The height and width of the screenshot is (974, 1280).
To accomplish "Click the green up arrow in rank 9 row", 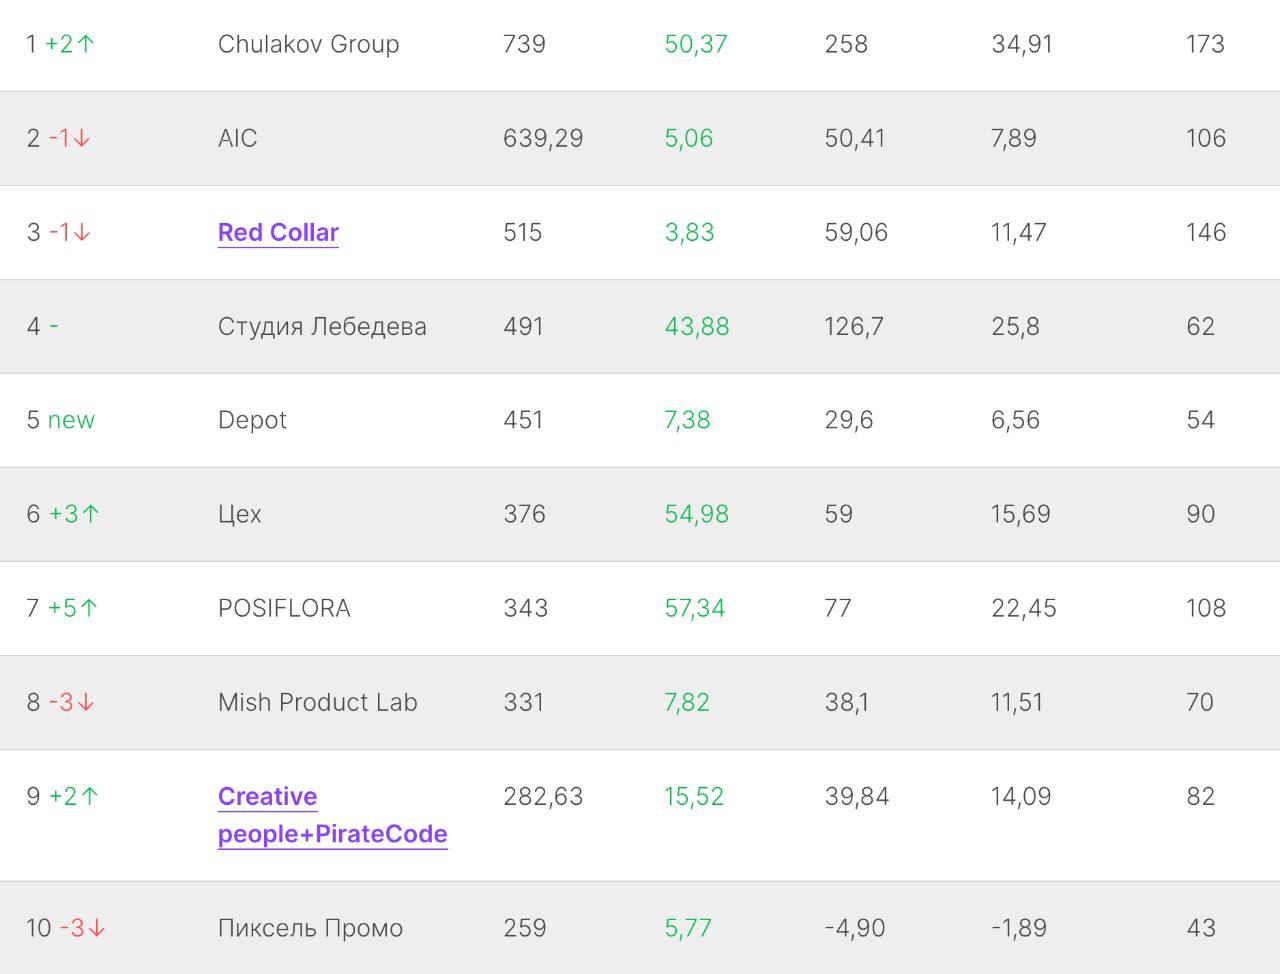I will (90, 796).
